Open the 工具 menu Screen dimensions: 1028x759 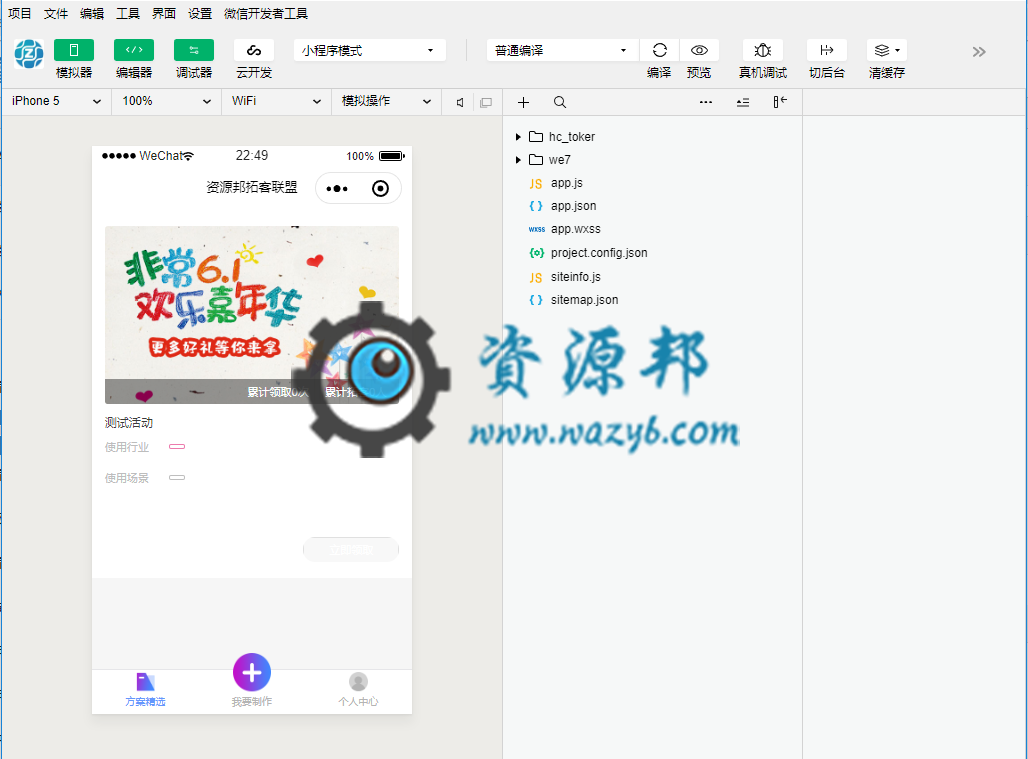pos(128,13)
